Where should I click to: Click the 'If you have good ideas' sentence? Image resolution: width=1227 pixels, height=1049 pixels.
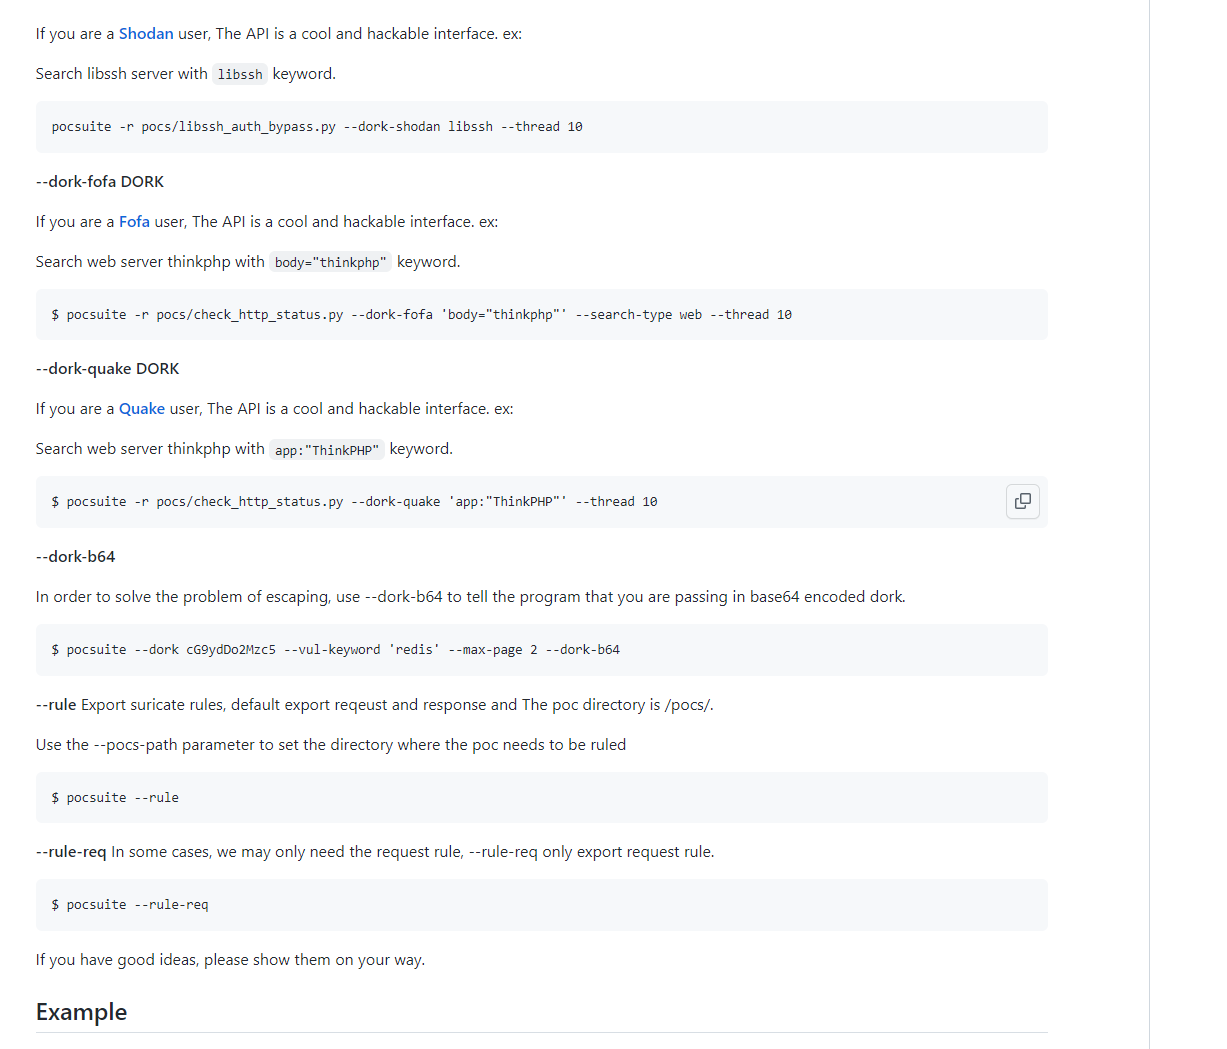[x=230, y=960]
